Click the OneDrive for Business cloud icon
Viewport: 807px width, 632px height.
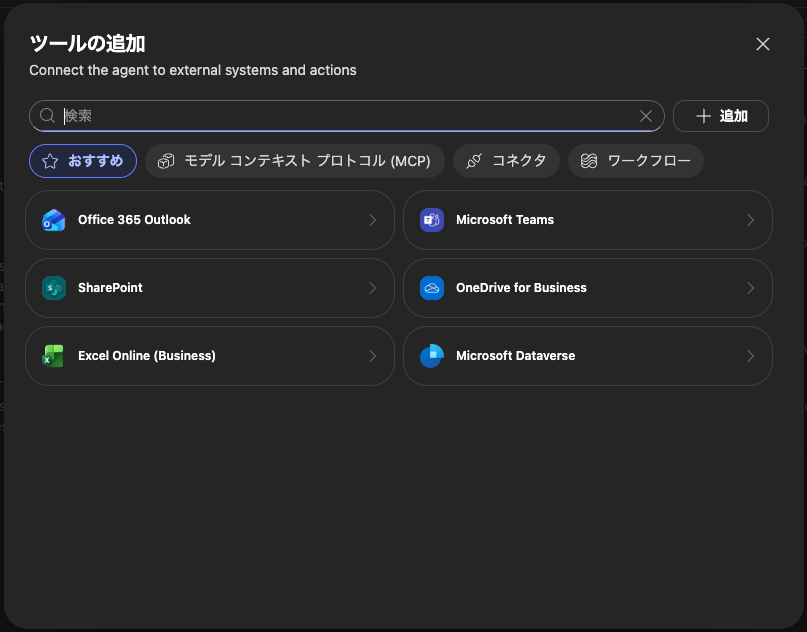[x=432, y=288]
